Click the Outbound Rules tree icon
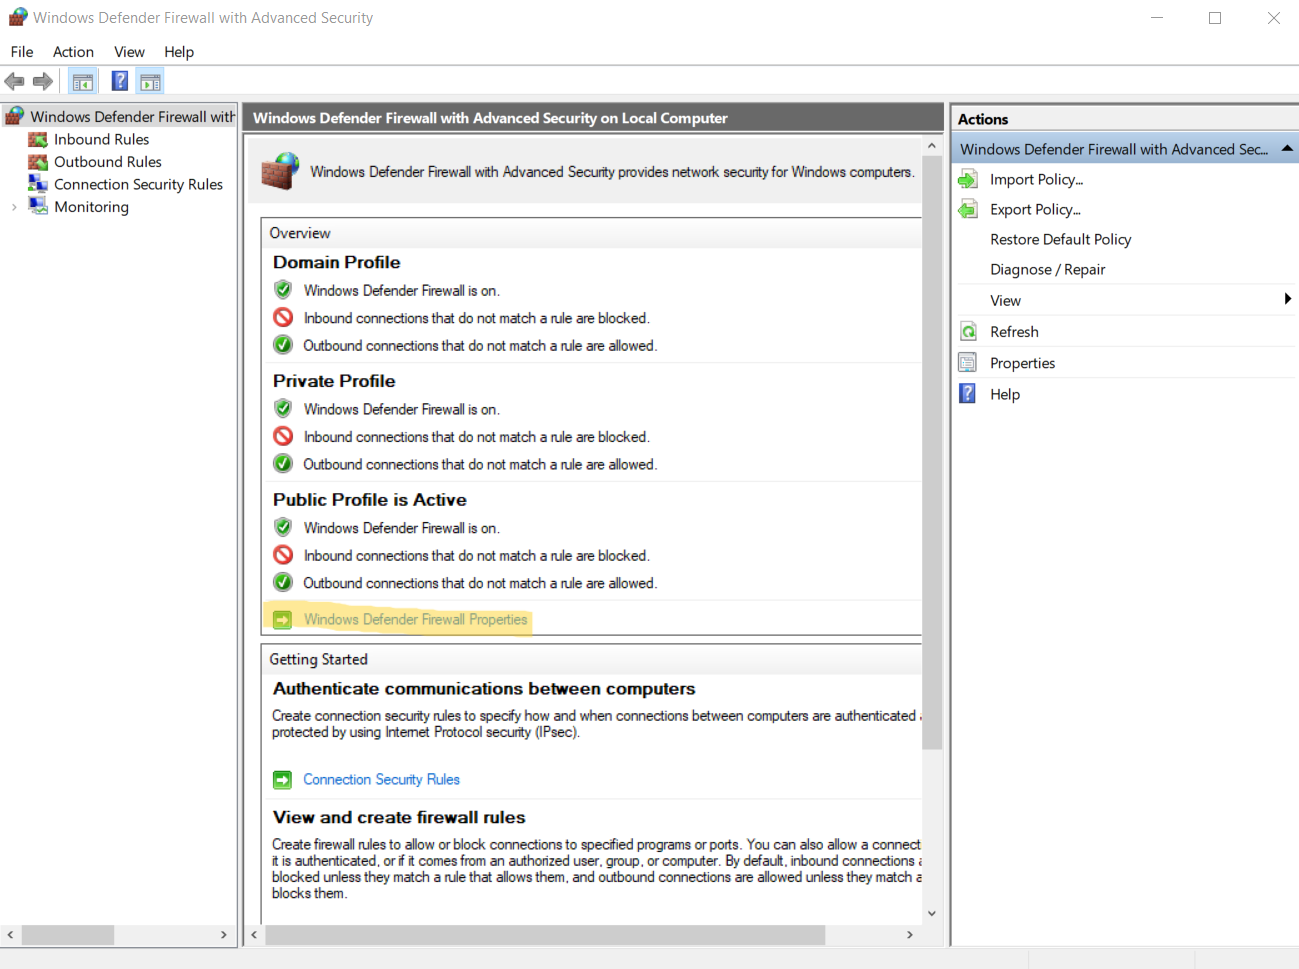The width and height of the screenshot is (1299, 969). point(38,162)
